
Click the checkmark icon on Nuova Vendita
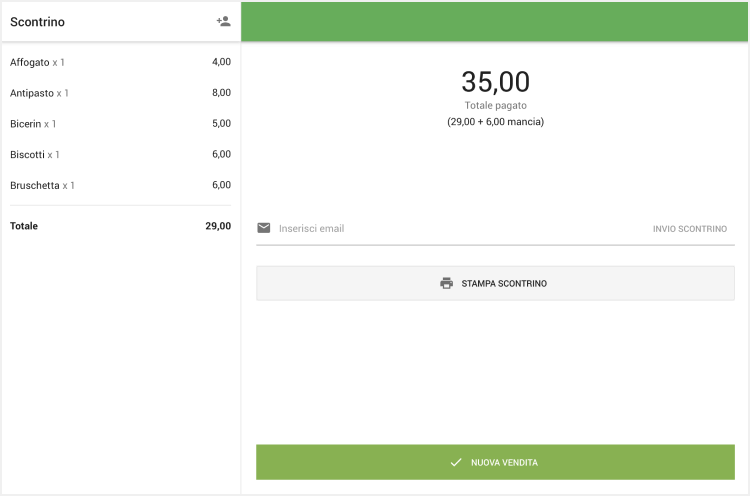click(x=456, y=462)
